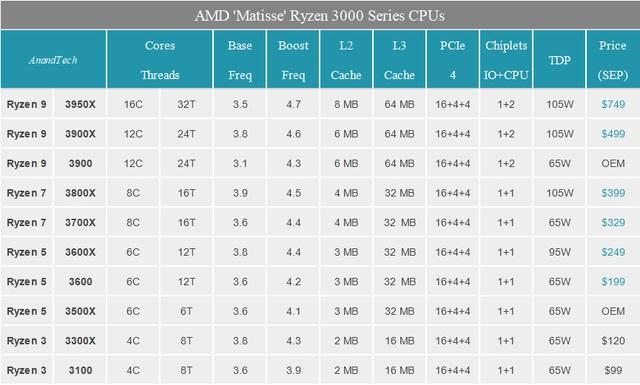Viewport: 640px width, 385px height.
Task: Click the $749 price link for 3950X
Action: tap(613, 104)
